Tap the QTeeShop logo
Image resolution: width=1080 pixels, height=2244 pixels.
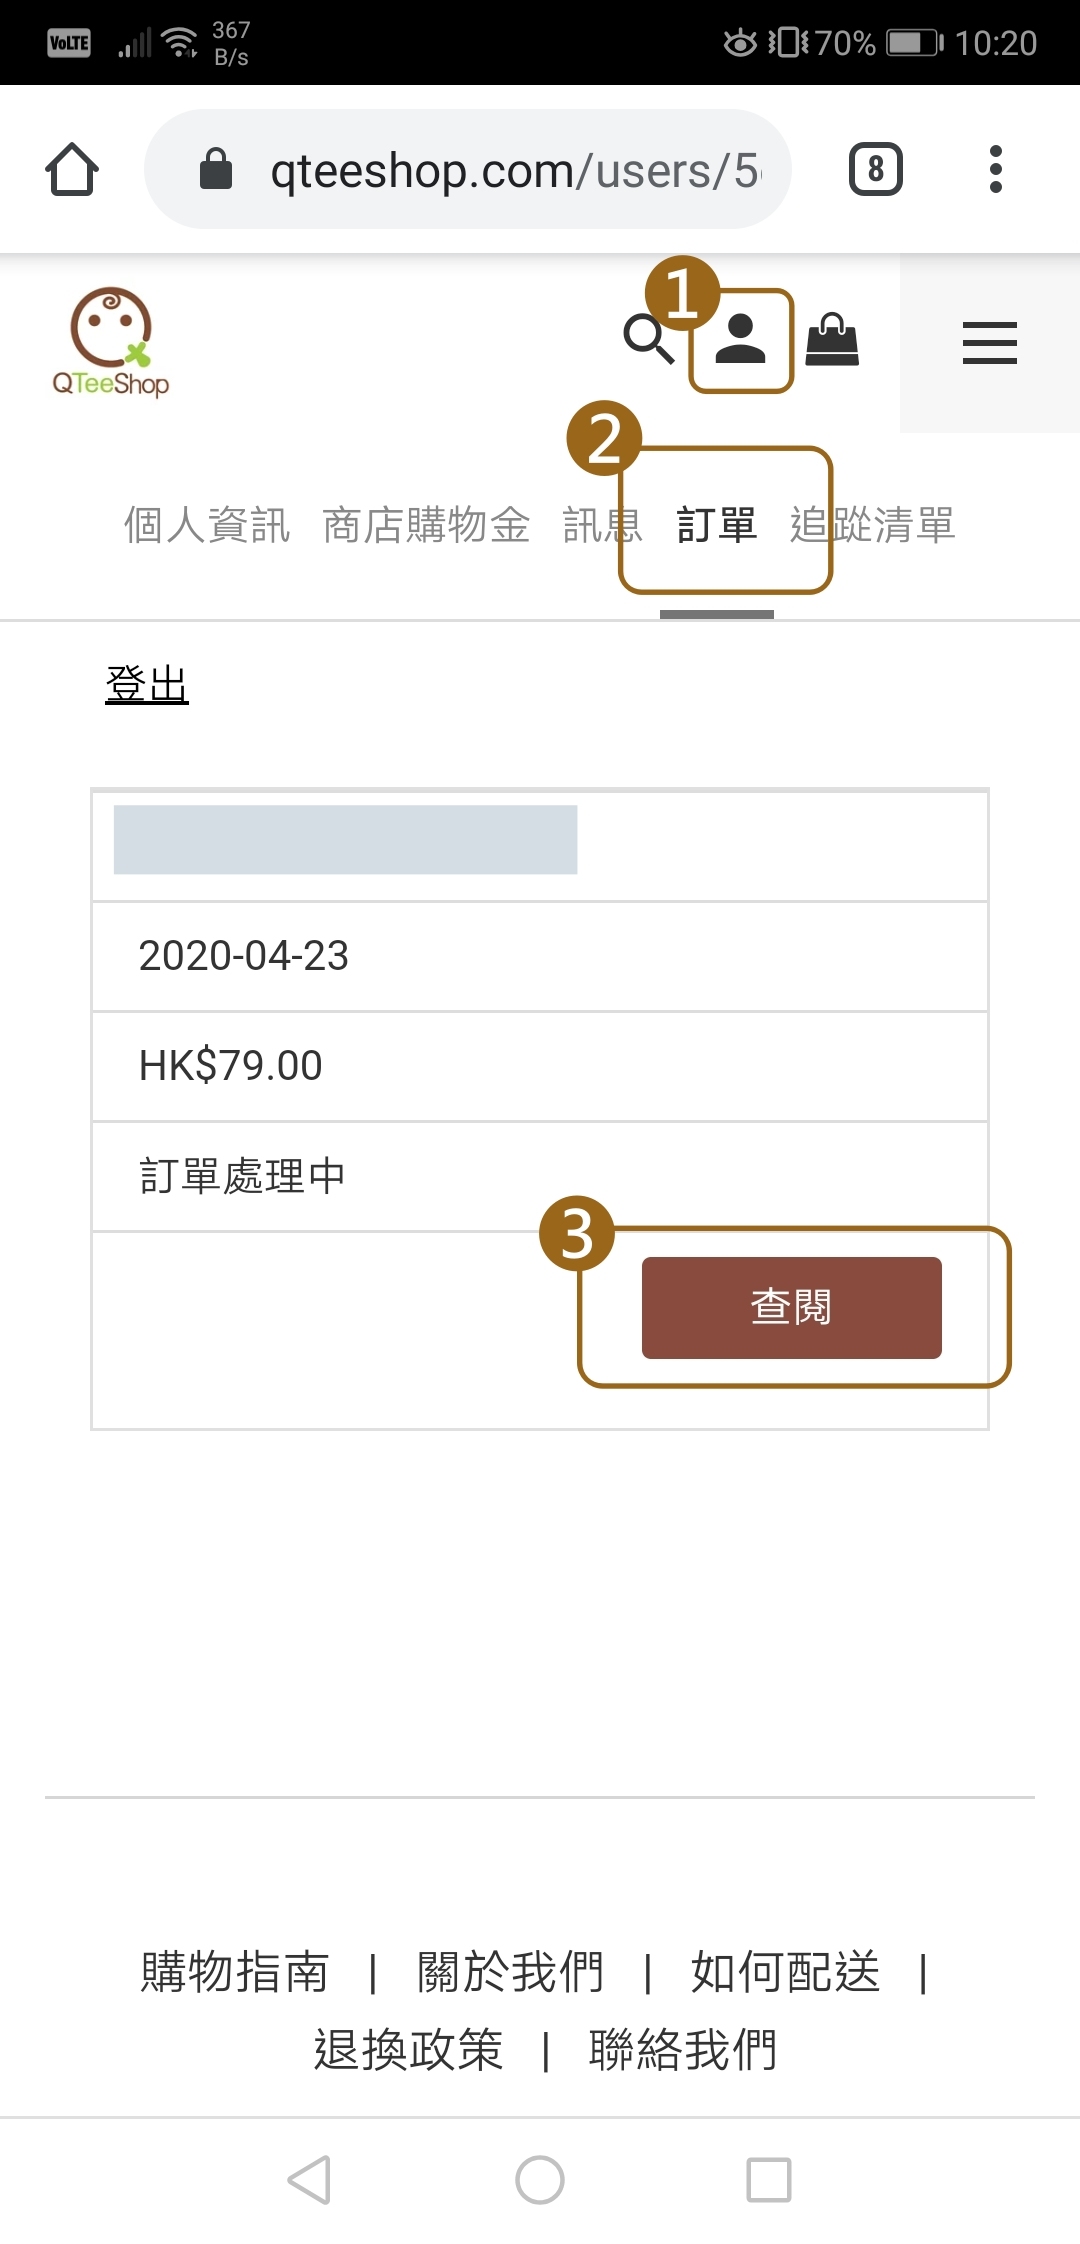point(111,342)
